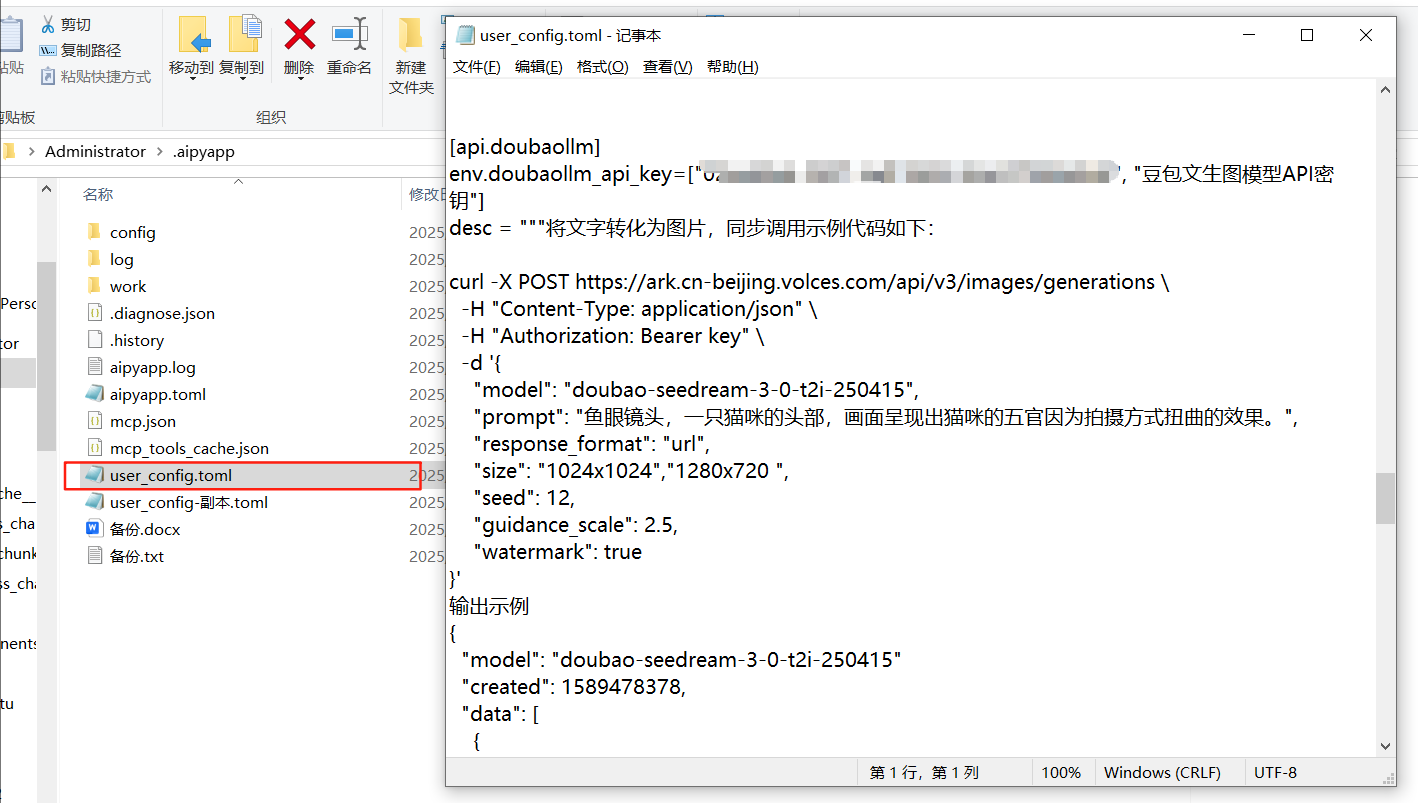
Task: Open the Move to (移动到) dropdown arrow
Action: [x=192, y=80]
